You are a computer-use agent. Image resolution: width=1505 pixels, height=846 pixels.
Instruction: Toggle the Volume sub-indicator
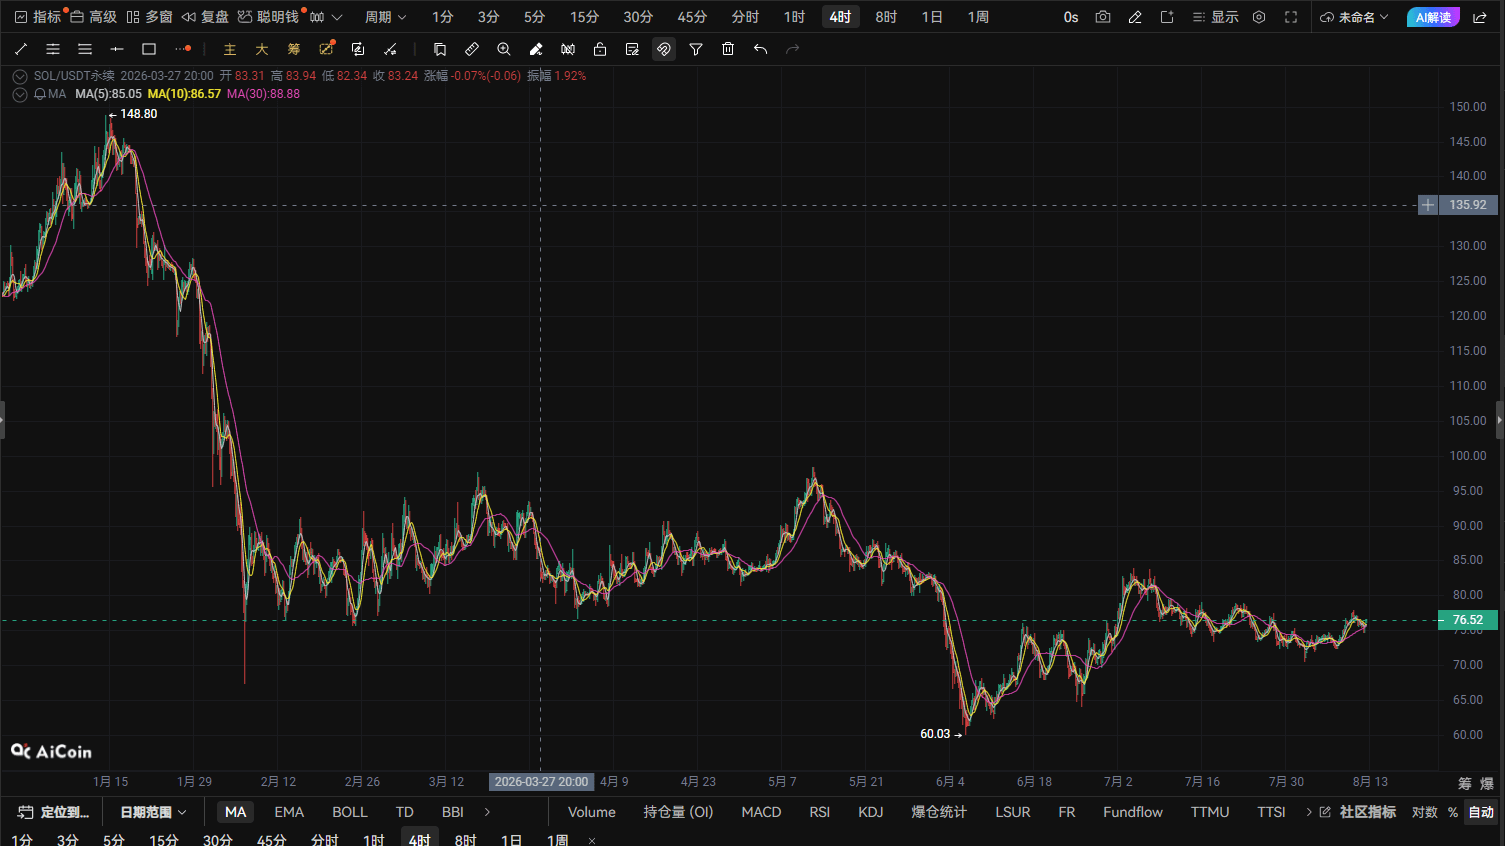[592, 812]
